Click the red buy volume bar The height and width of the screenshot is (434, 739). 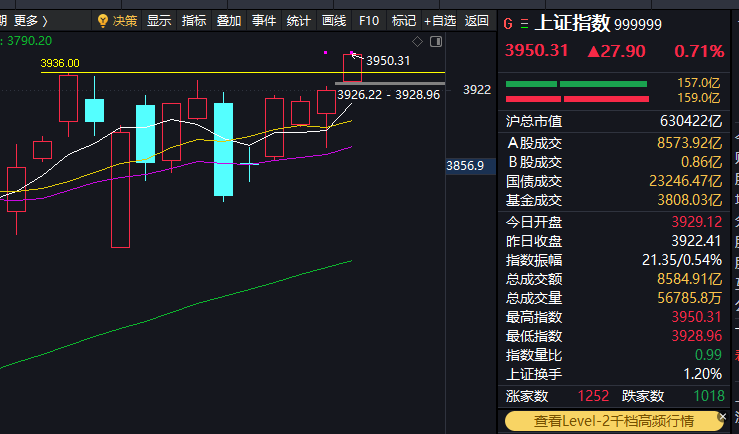pos(577,99)
